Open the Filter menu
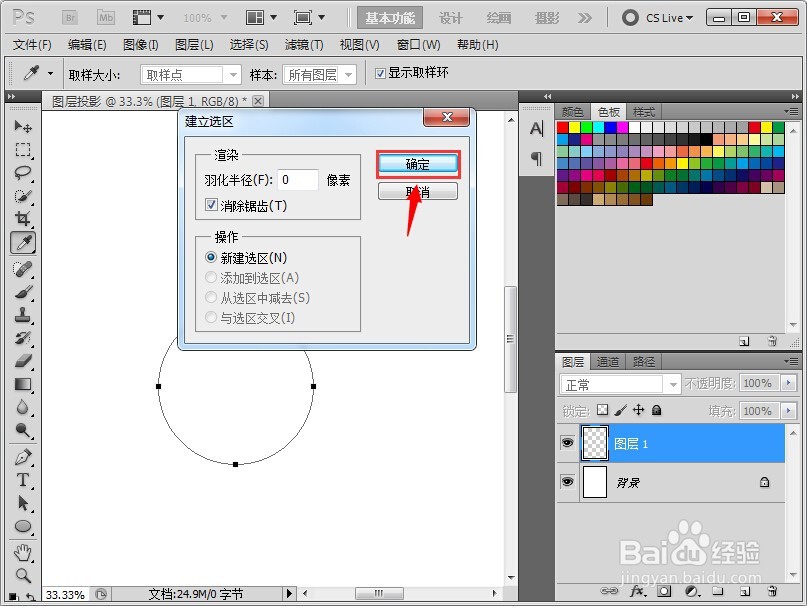 (x=304, y=45)
